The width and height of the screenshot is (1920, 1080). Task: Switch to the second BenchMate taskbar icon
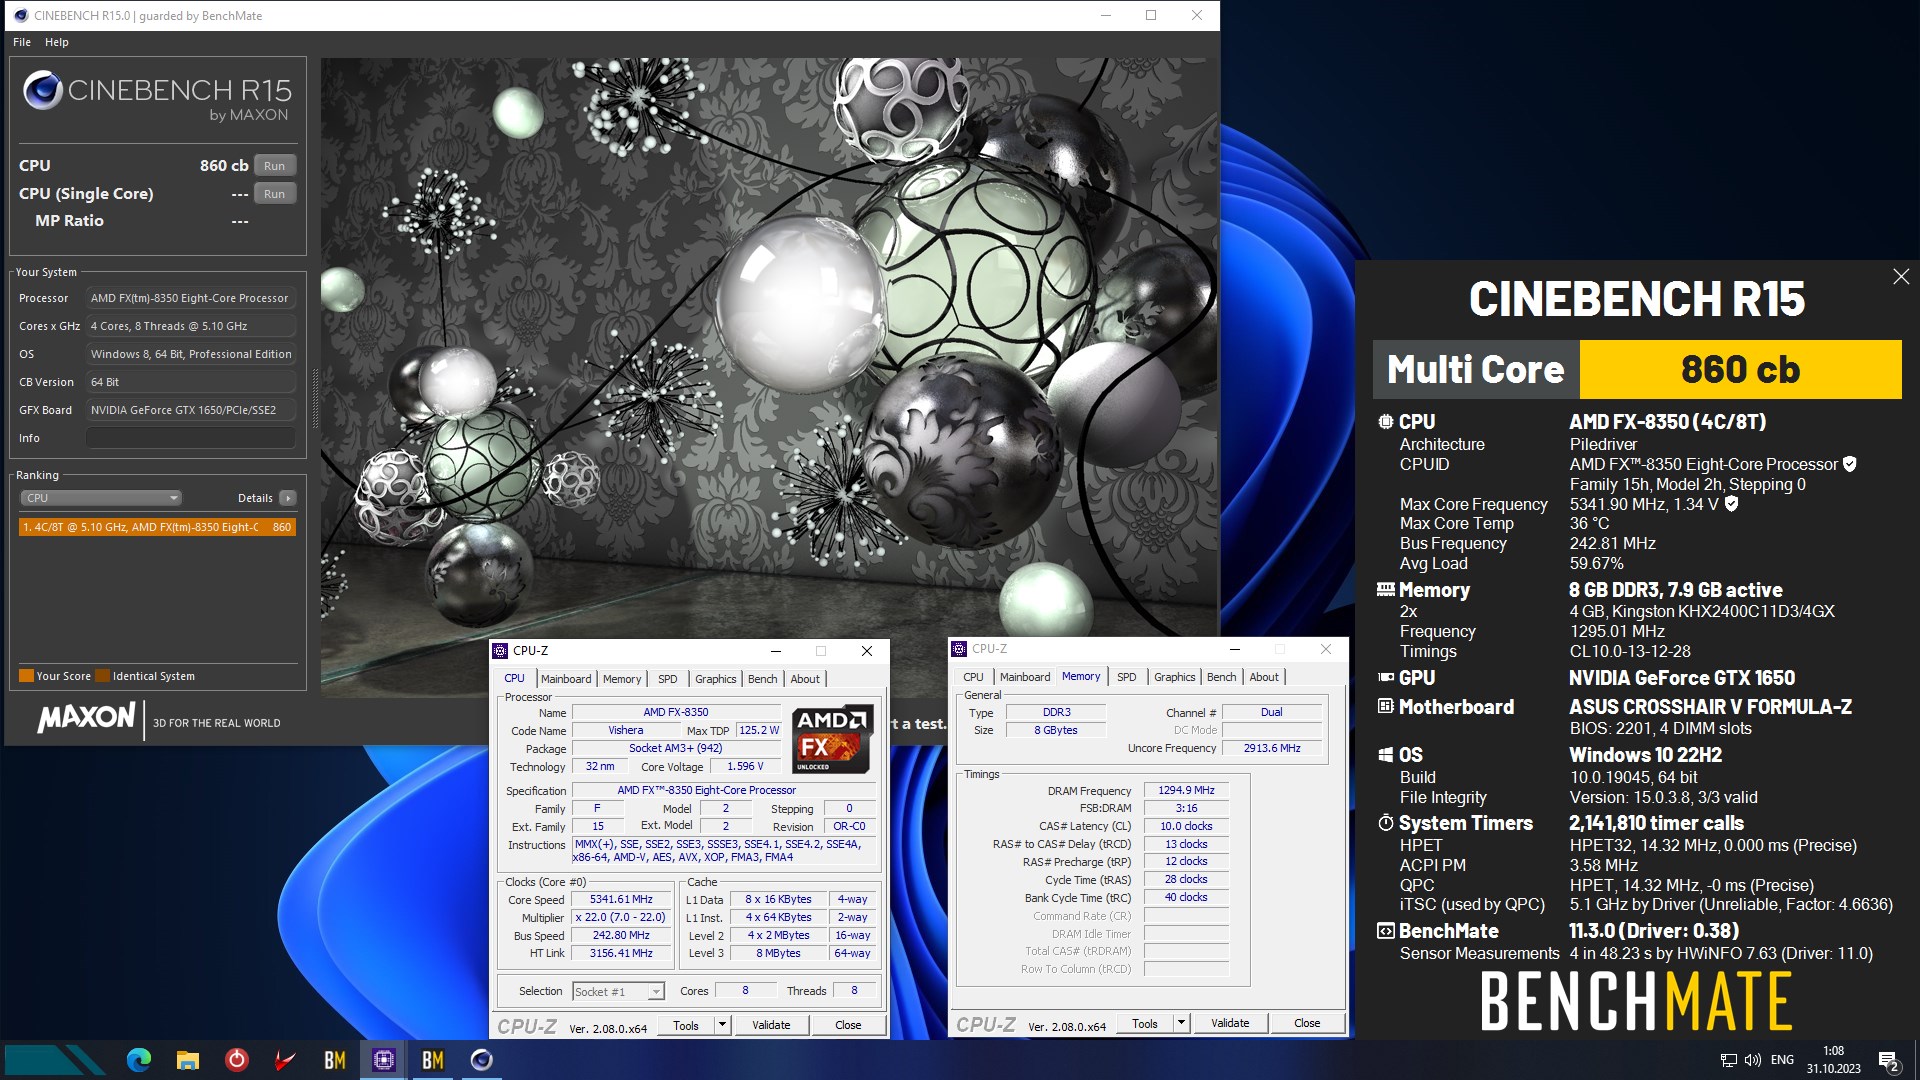pos(433,1060)
